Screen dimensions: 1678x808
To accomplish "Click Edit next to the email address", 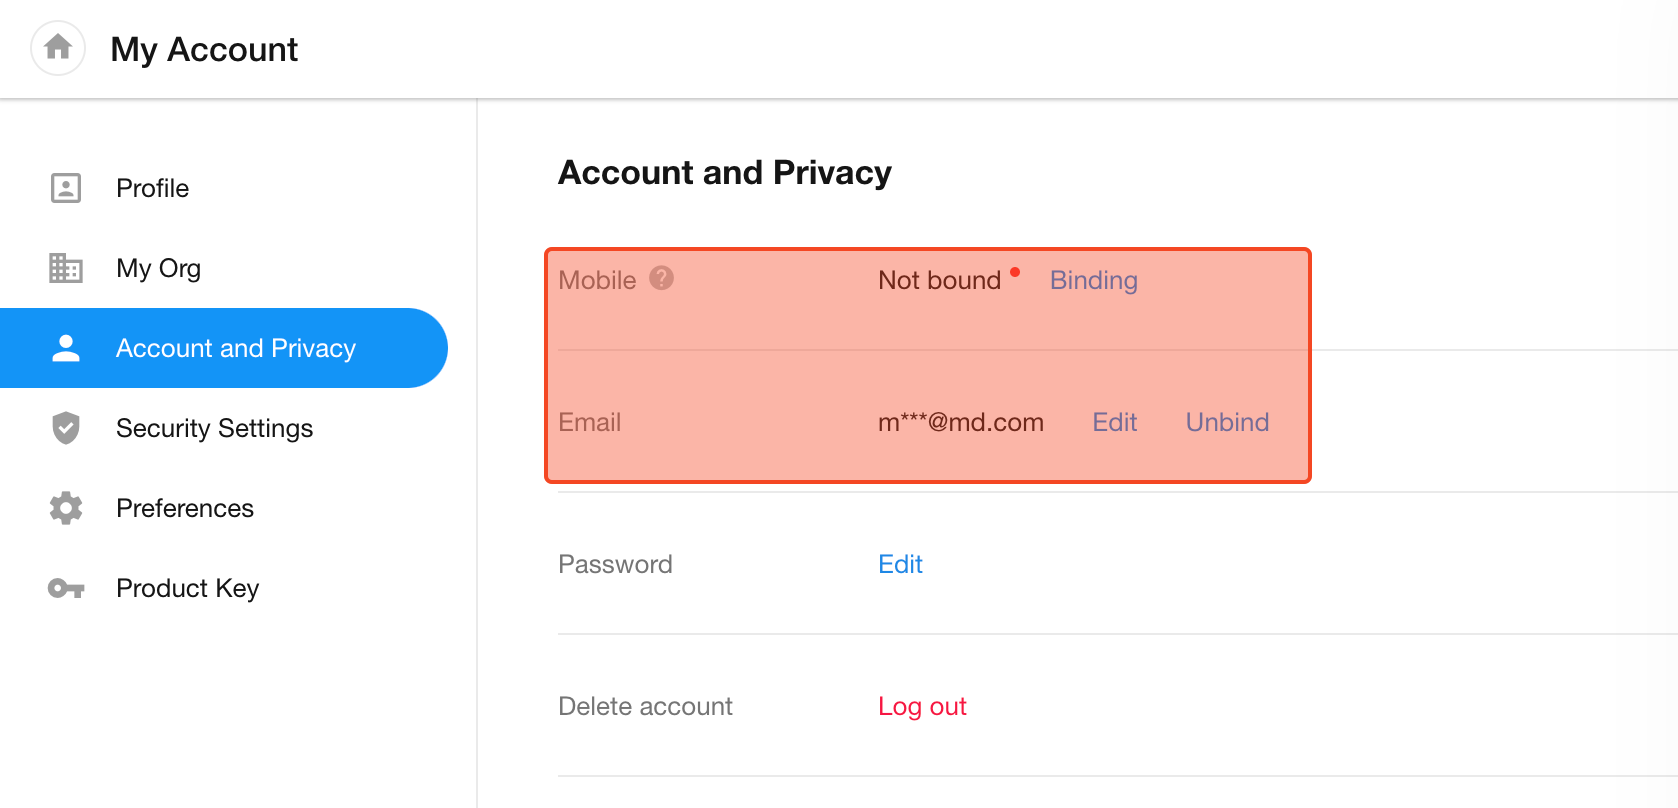I will click(x=1114, y=422).
